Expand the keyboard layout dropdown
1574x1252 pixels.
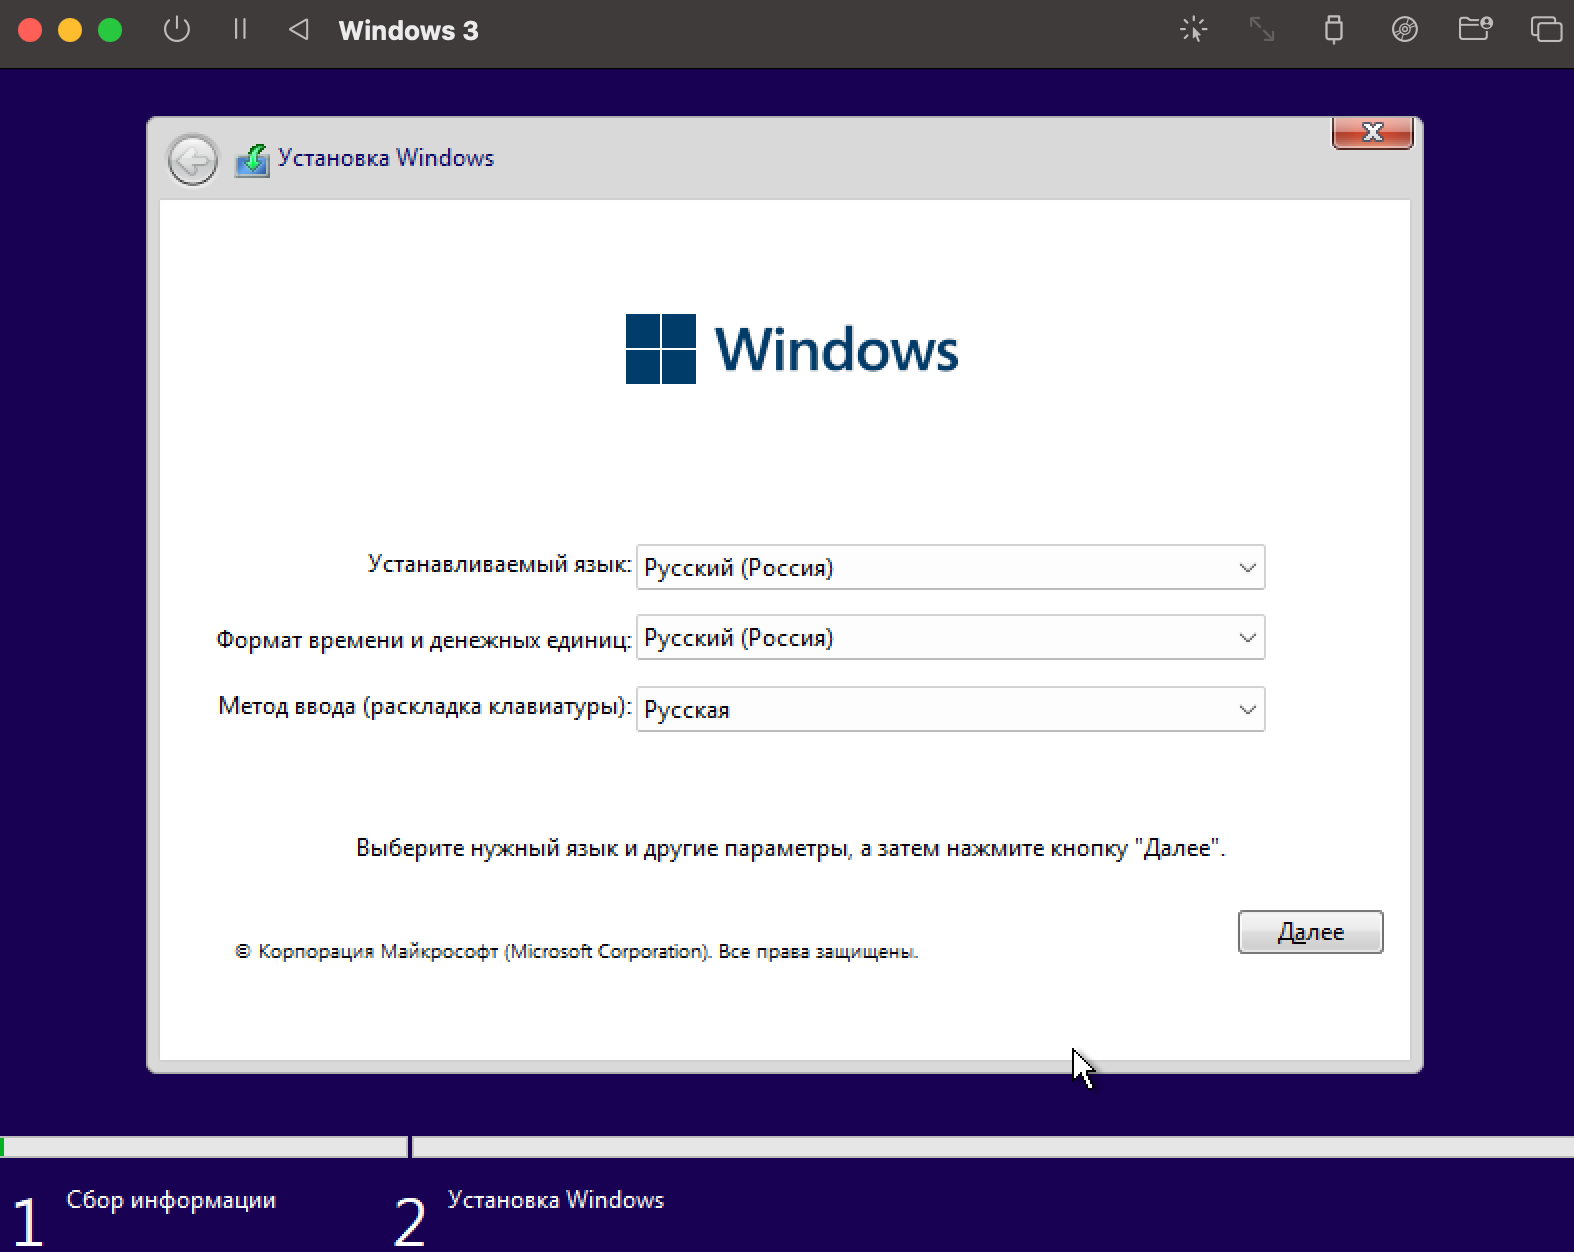pos(950,709)
